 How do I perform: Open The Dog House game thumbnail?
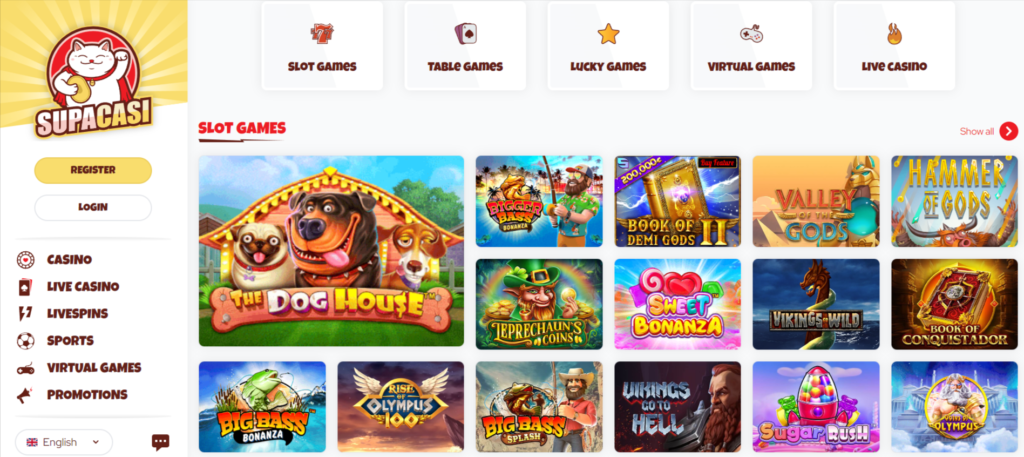pos(331,251)
